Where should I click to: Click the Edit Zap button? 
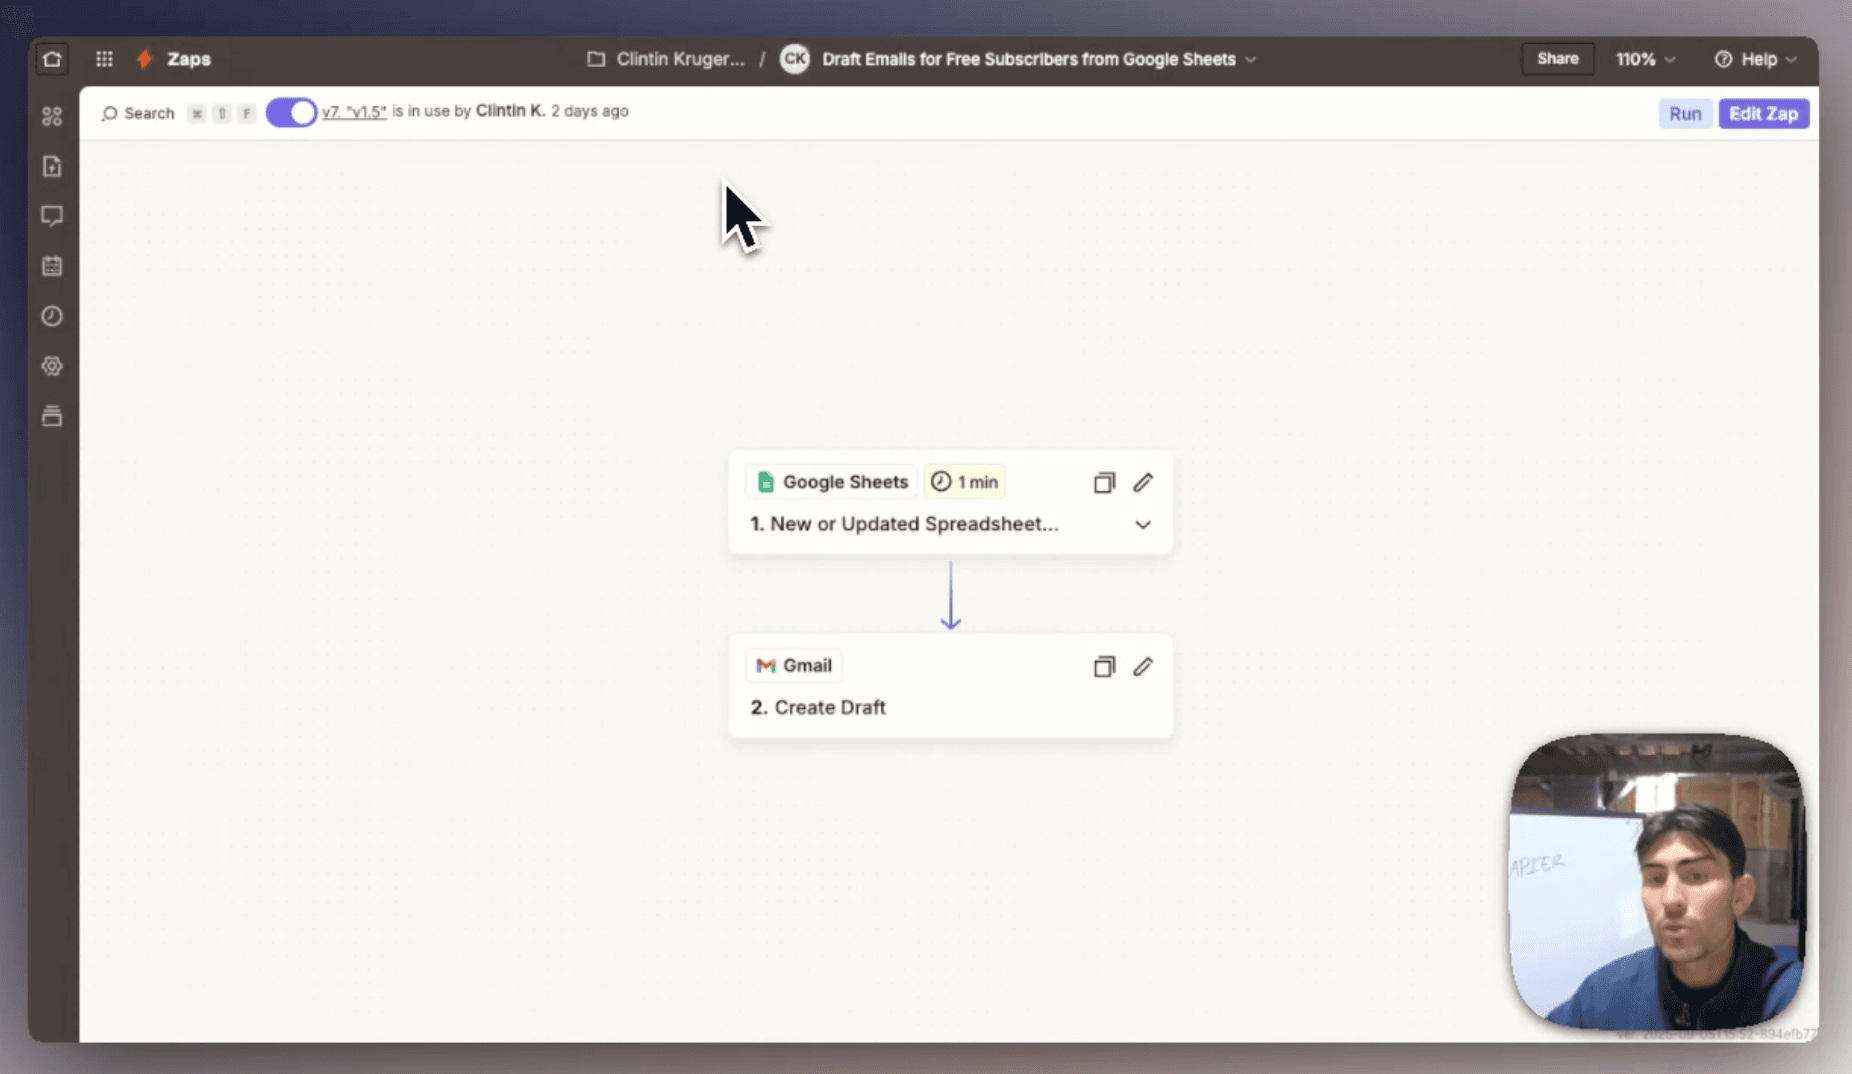(x=1763, y=114)
